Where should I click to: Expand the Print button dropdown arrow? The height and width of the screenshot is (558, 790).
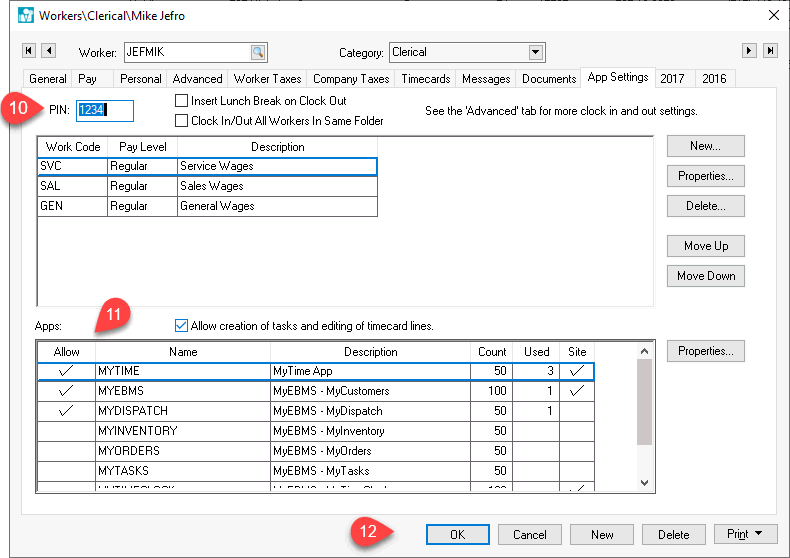760,535
